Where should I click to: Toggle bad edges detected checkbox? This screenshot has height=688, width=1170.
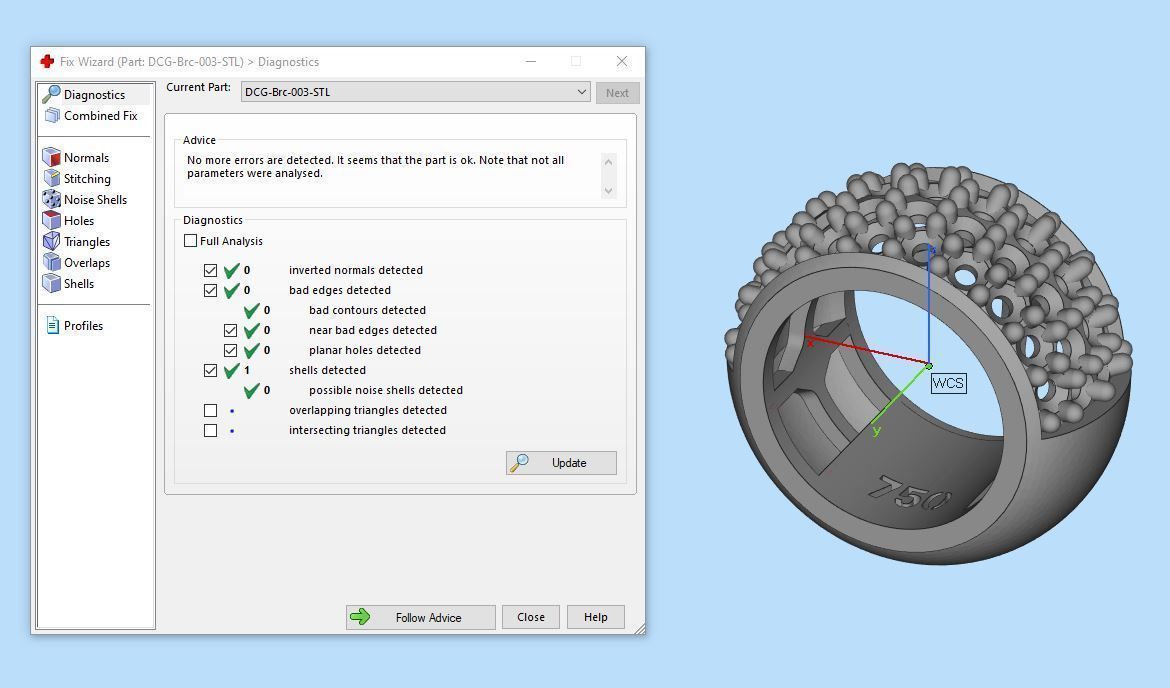[x=210, y=290]
